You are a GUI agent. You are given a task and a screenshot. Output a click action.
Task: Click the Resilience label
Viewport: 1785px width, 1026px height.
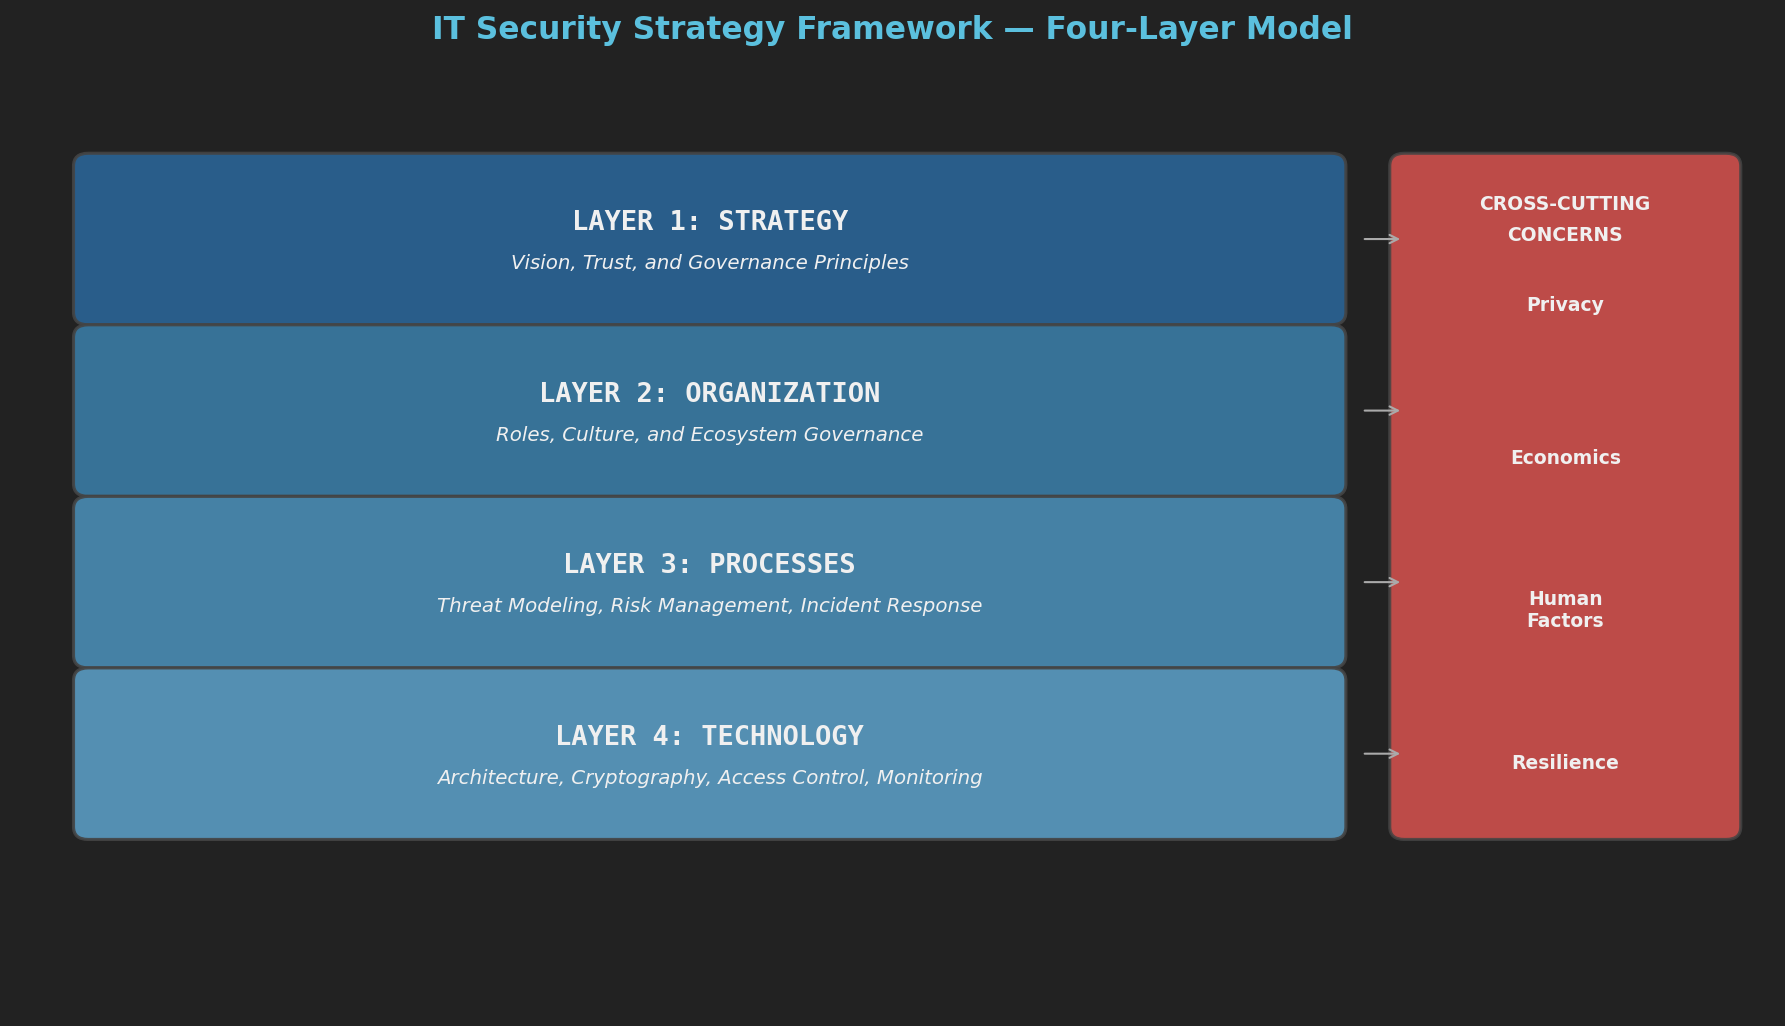click(1565, 762)
